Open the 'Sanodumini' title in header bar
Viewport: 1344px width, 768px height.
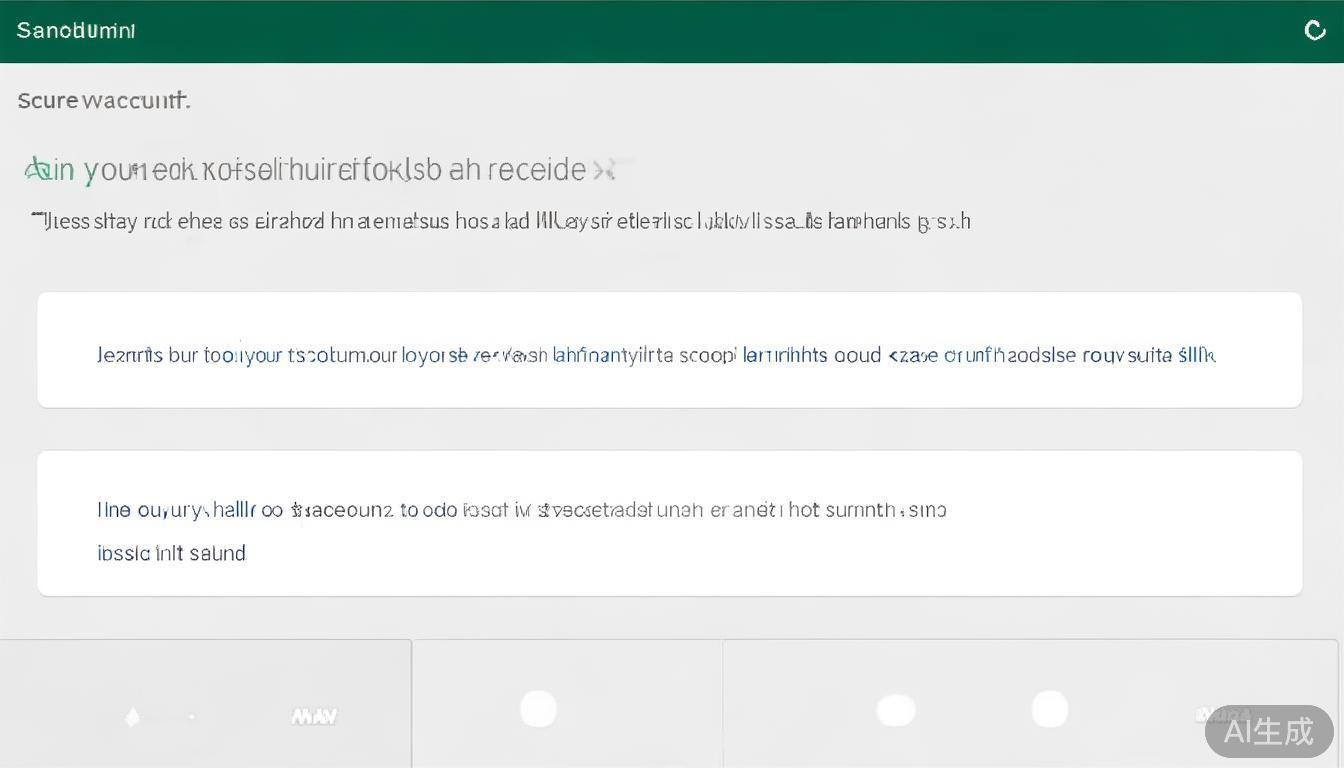click(76, 31)
